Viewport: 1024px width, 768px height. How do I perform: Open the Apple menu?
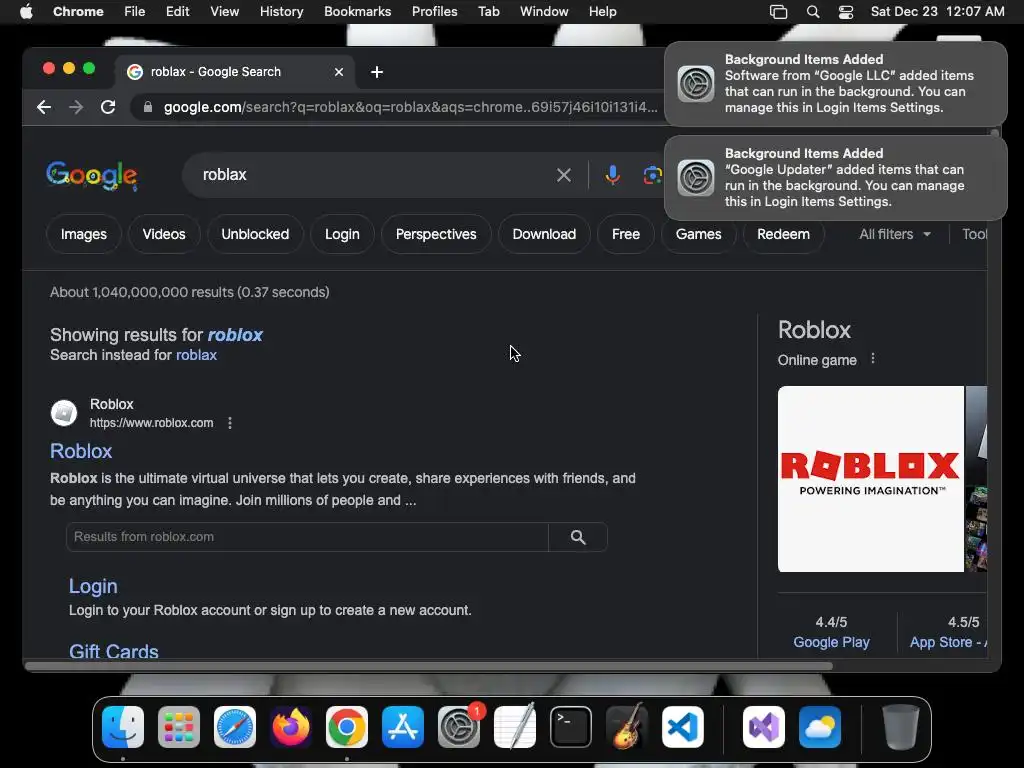point(26,12)
